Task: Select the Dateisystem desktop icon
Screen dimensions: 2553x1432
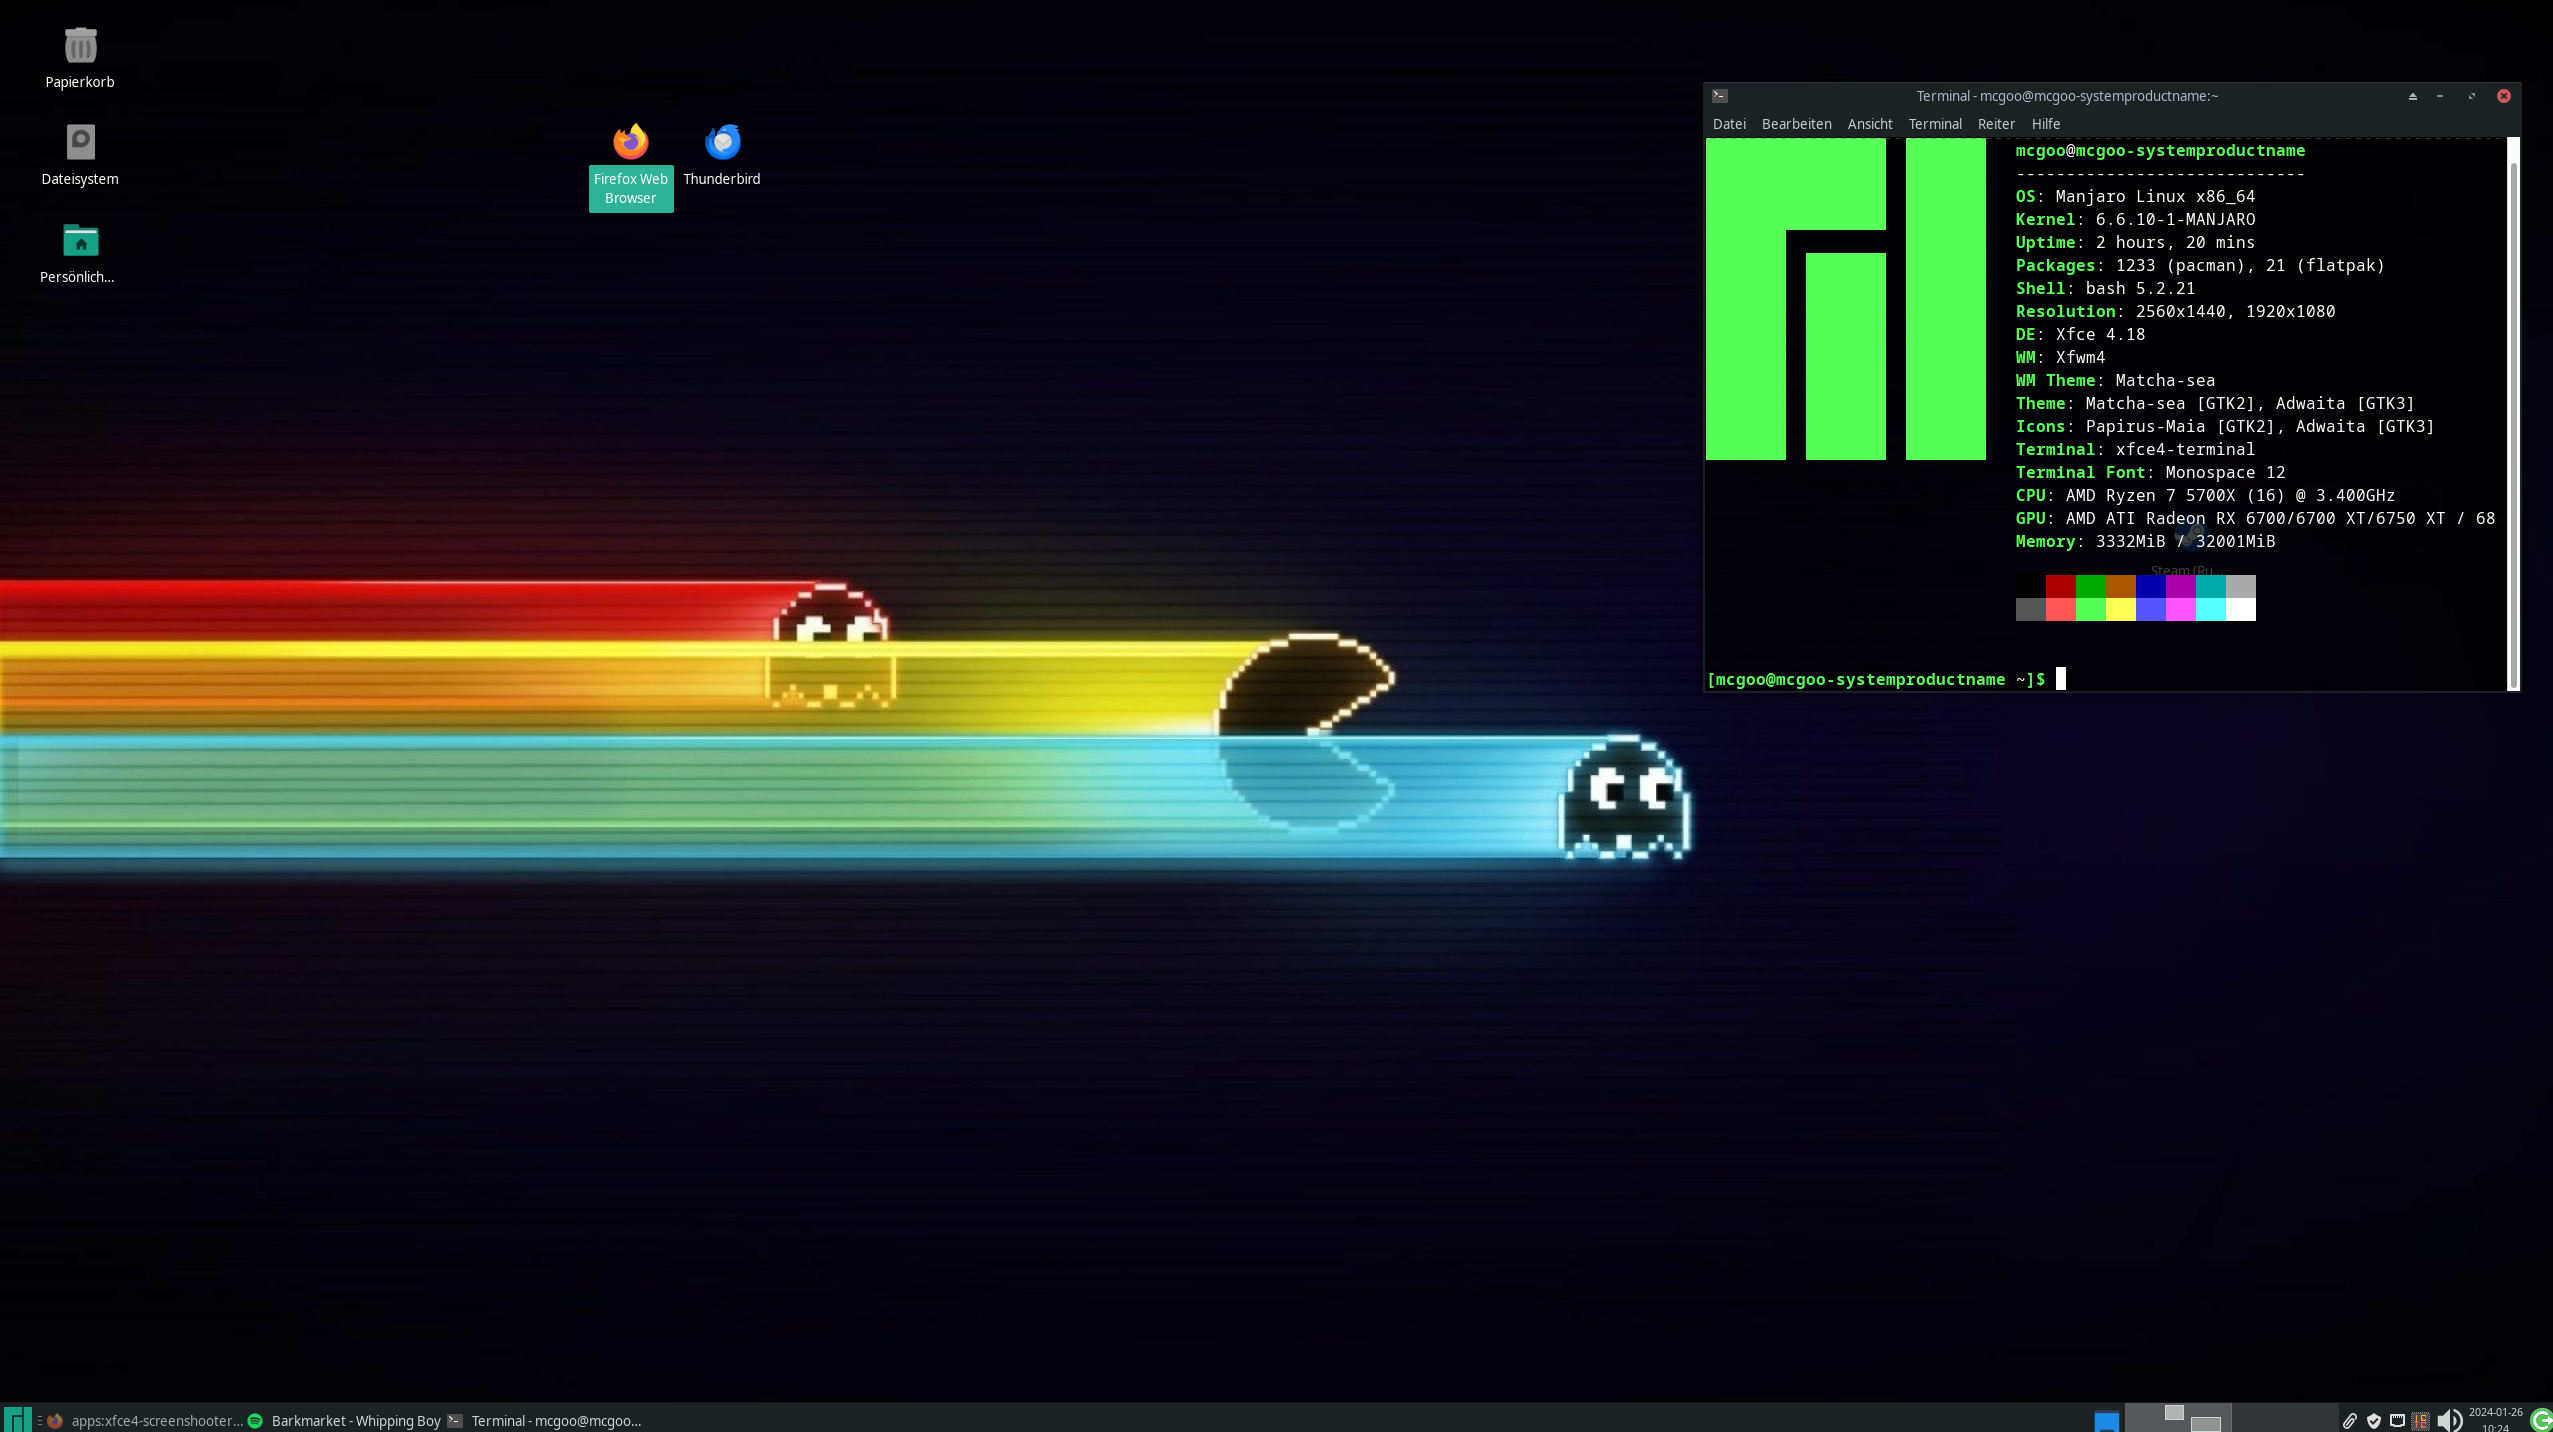Action: point(80,143)
